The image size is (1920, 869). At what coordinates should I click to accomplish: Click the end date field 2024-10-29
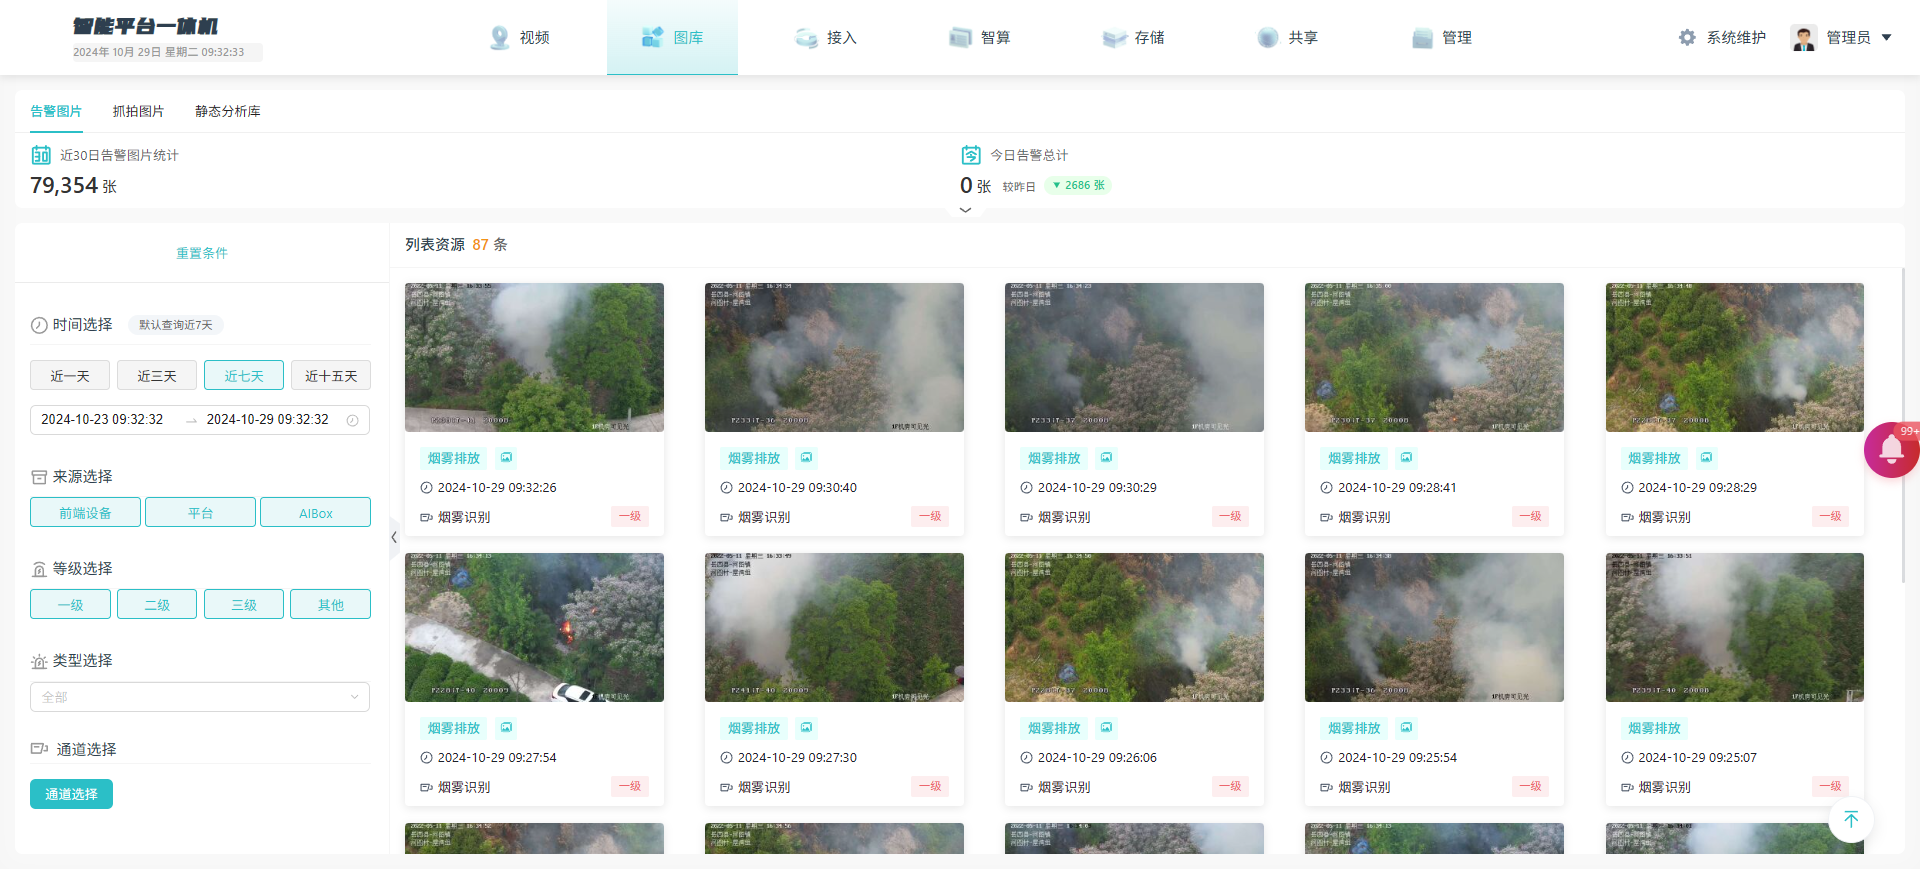pyautogui.click(x=267, y=420)
